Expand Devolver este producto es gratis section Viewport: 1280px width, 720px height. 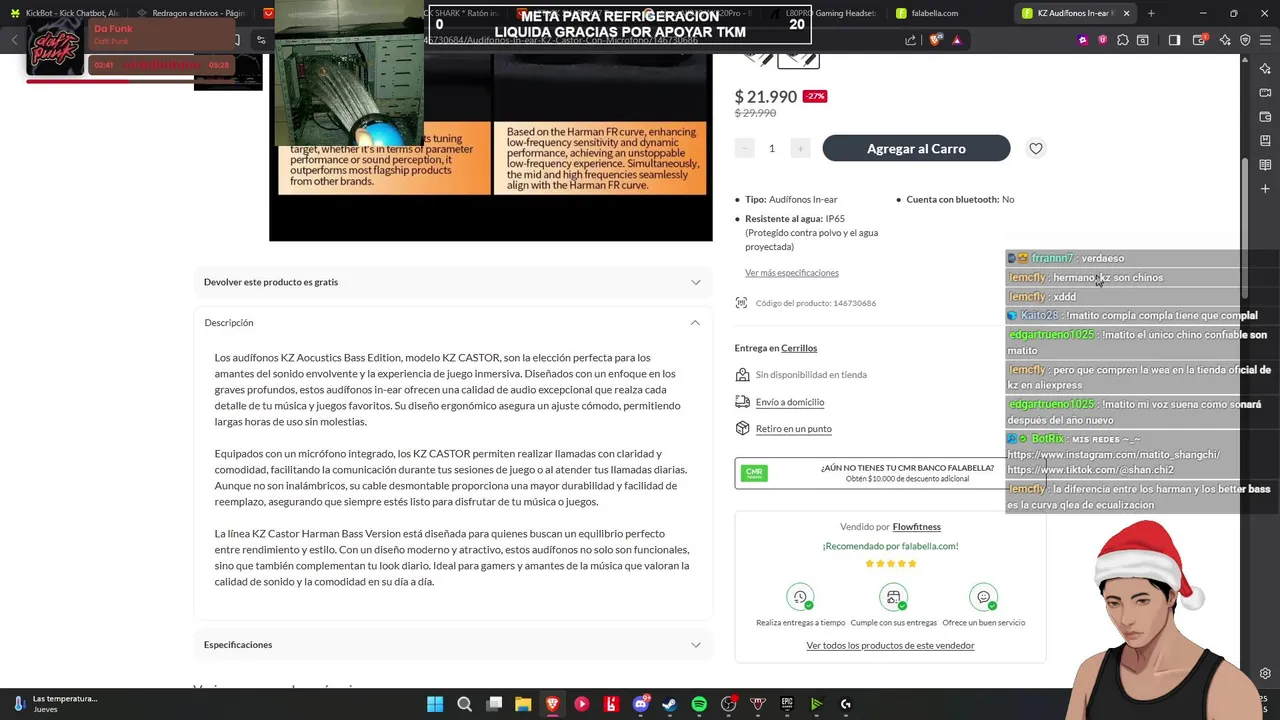pyautogui.click(x=453, y=282)
